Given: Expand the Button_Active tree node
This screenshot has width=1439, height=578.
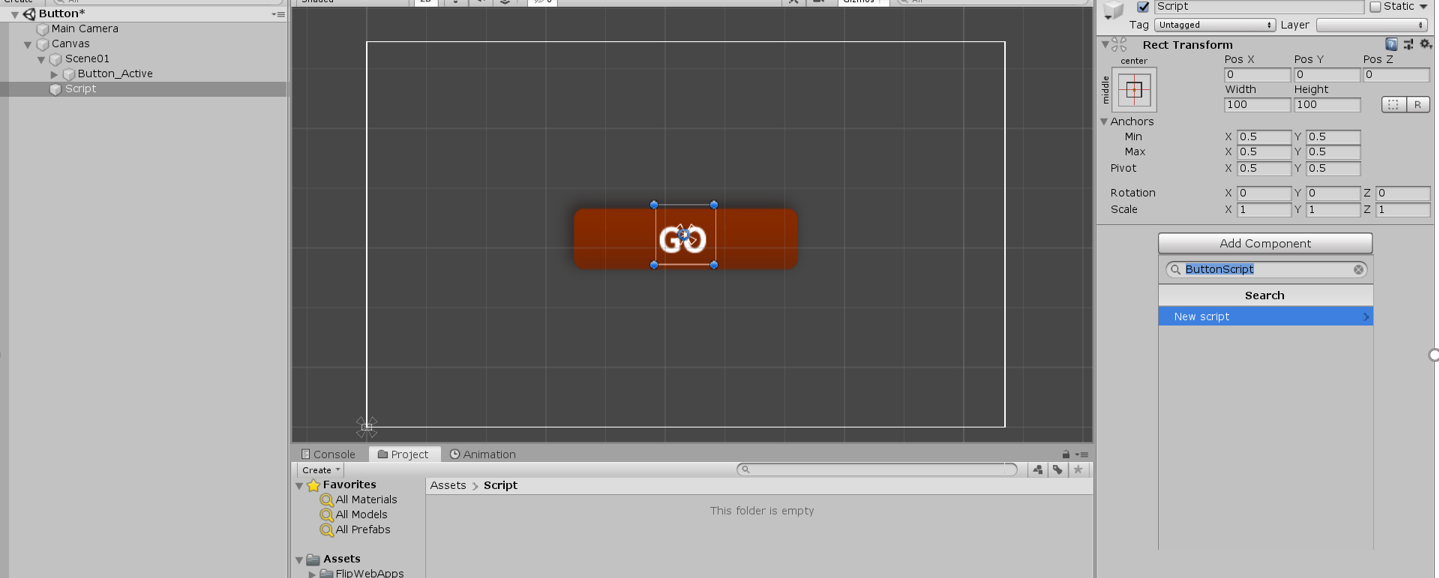Looking at the screenshot, I should tap(54, 74).
